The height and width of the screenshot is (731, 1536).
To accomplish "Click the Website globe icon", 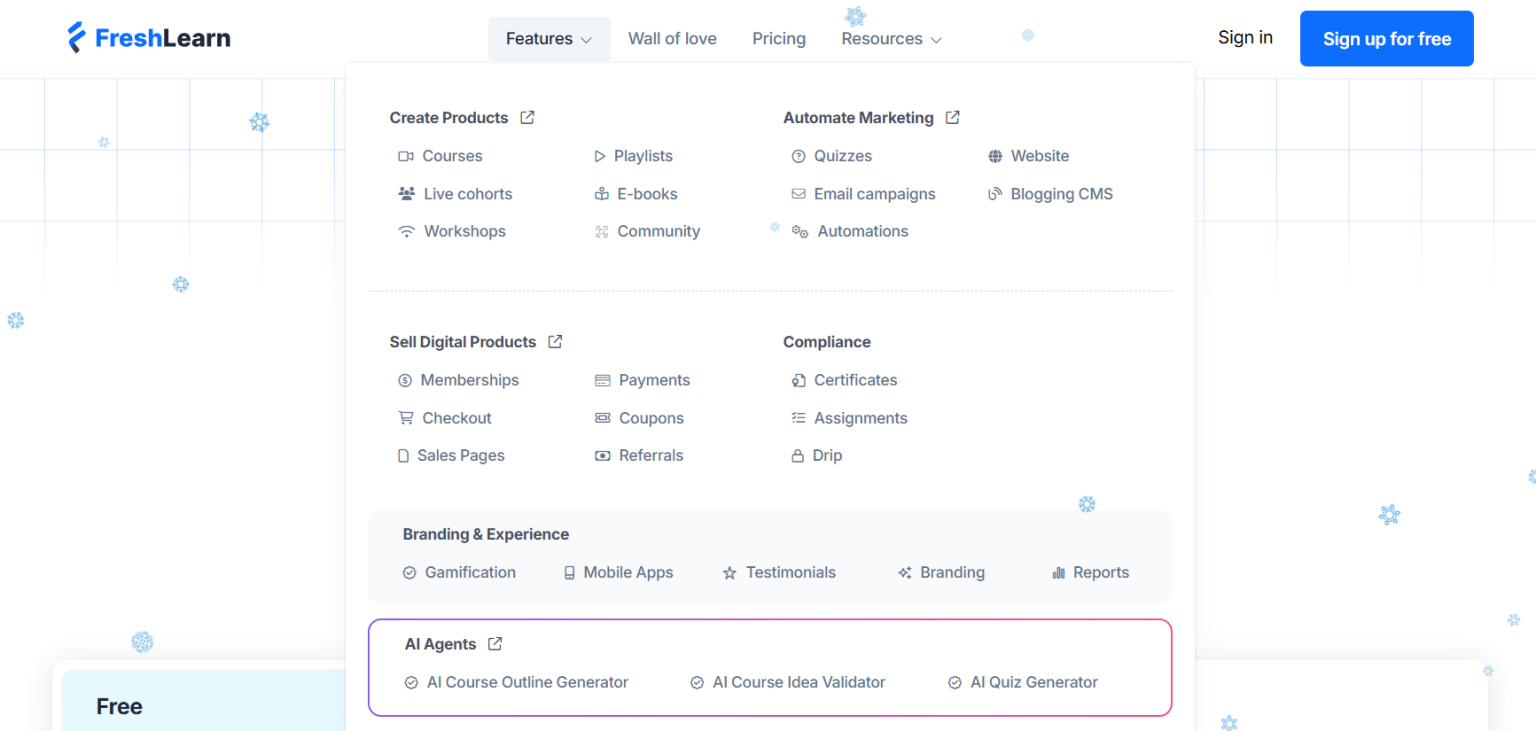I will [994, 156].
